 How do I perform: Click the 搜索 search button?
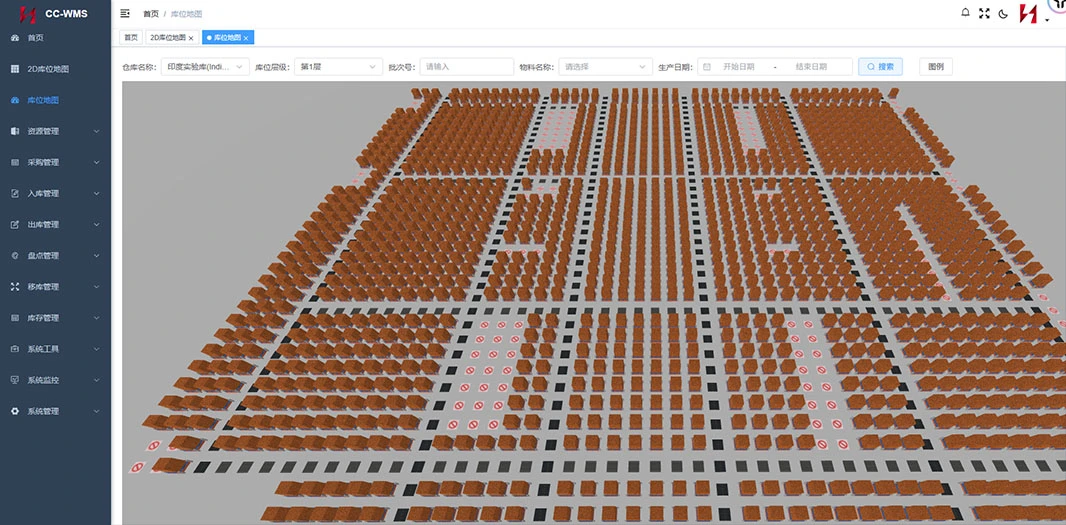(880, 67)
